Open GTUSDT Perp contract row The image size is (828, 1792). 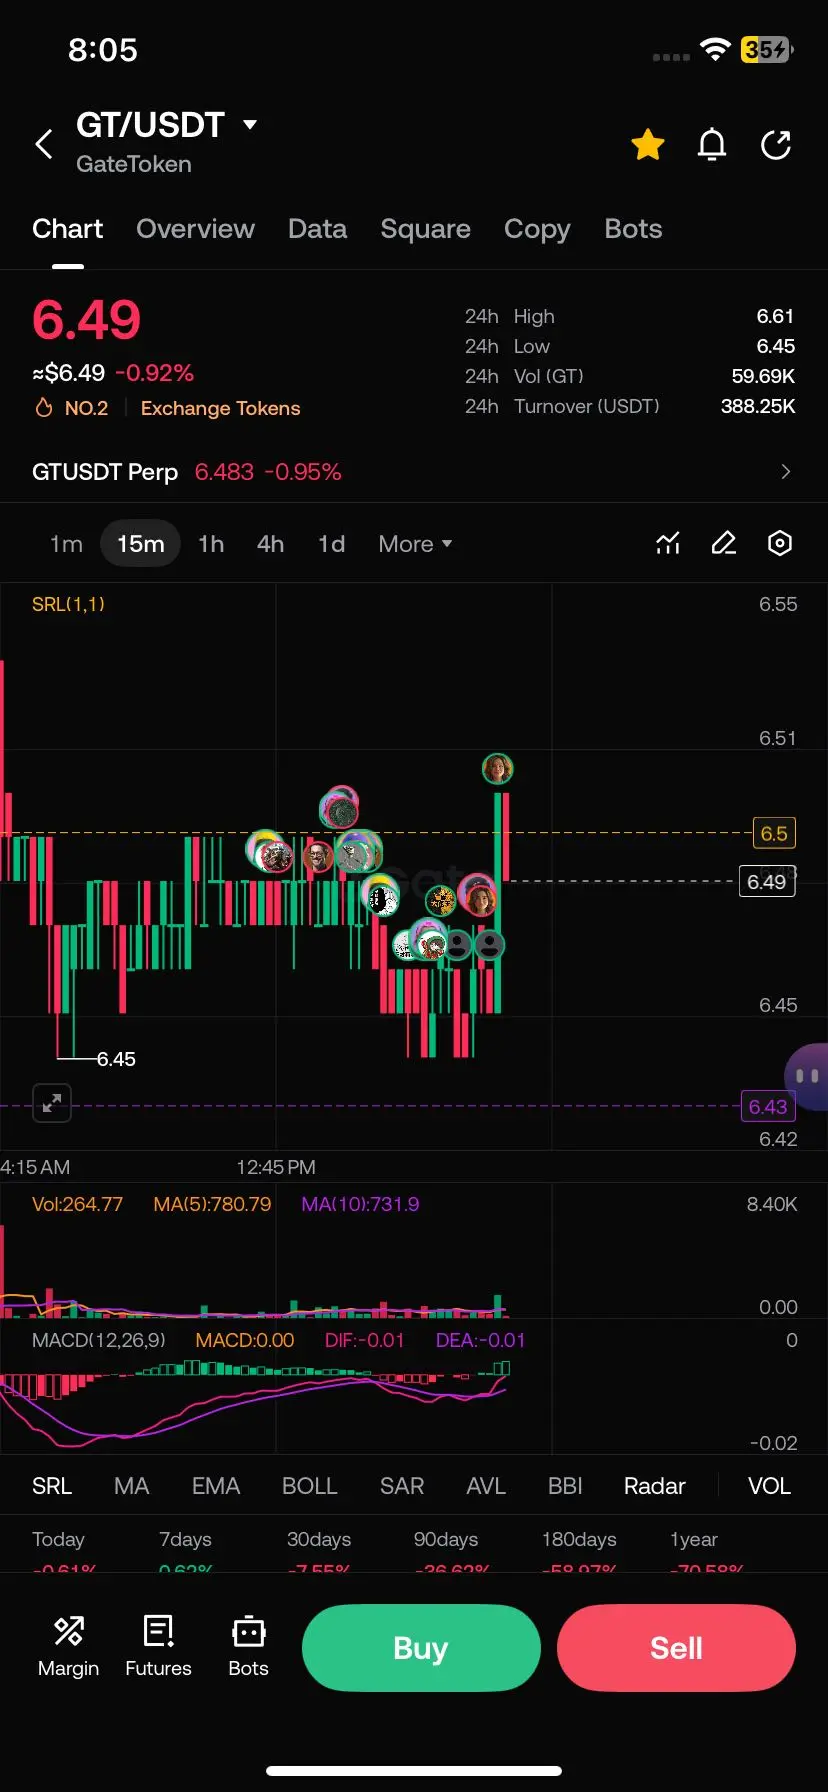point(414,472)
